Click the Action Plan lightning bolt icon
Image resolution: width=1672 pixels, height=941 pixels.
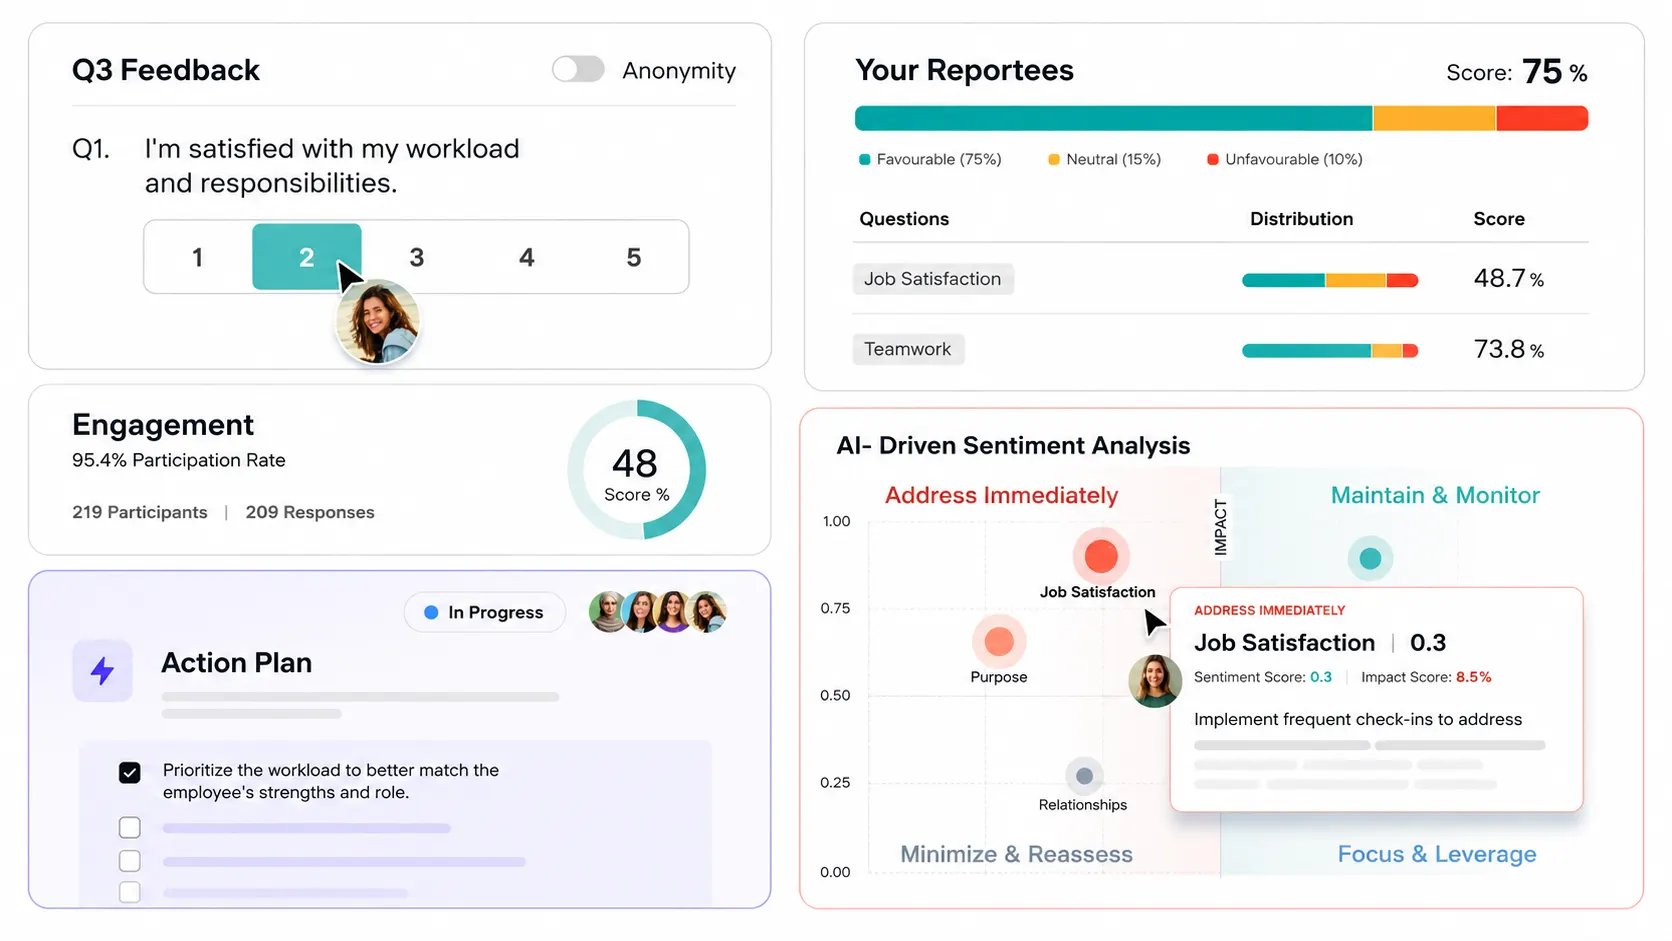[x=102, y=670]
